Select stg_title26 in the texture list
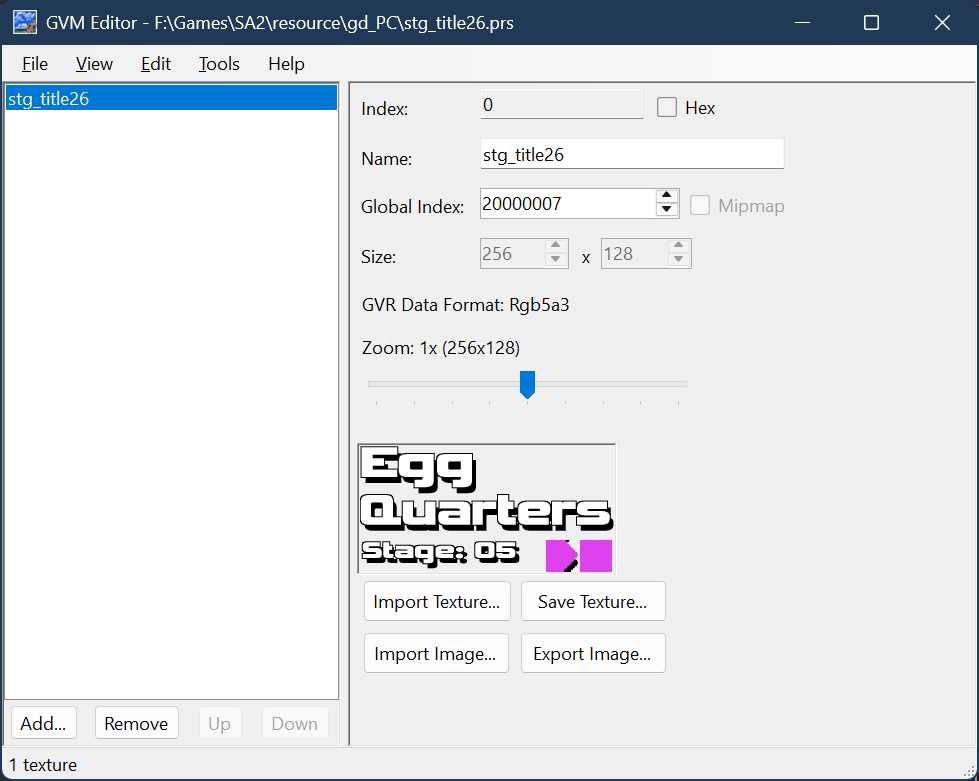The height and width of the screenshot is (781, 979). click(x=48, y=99)
